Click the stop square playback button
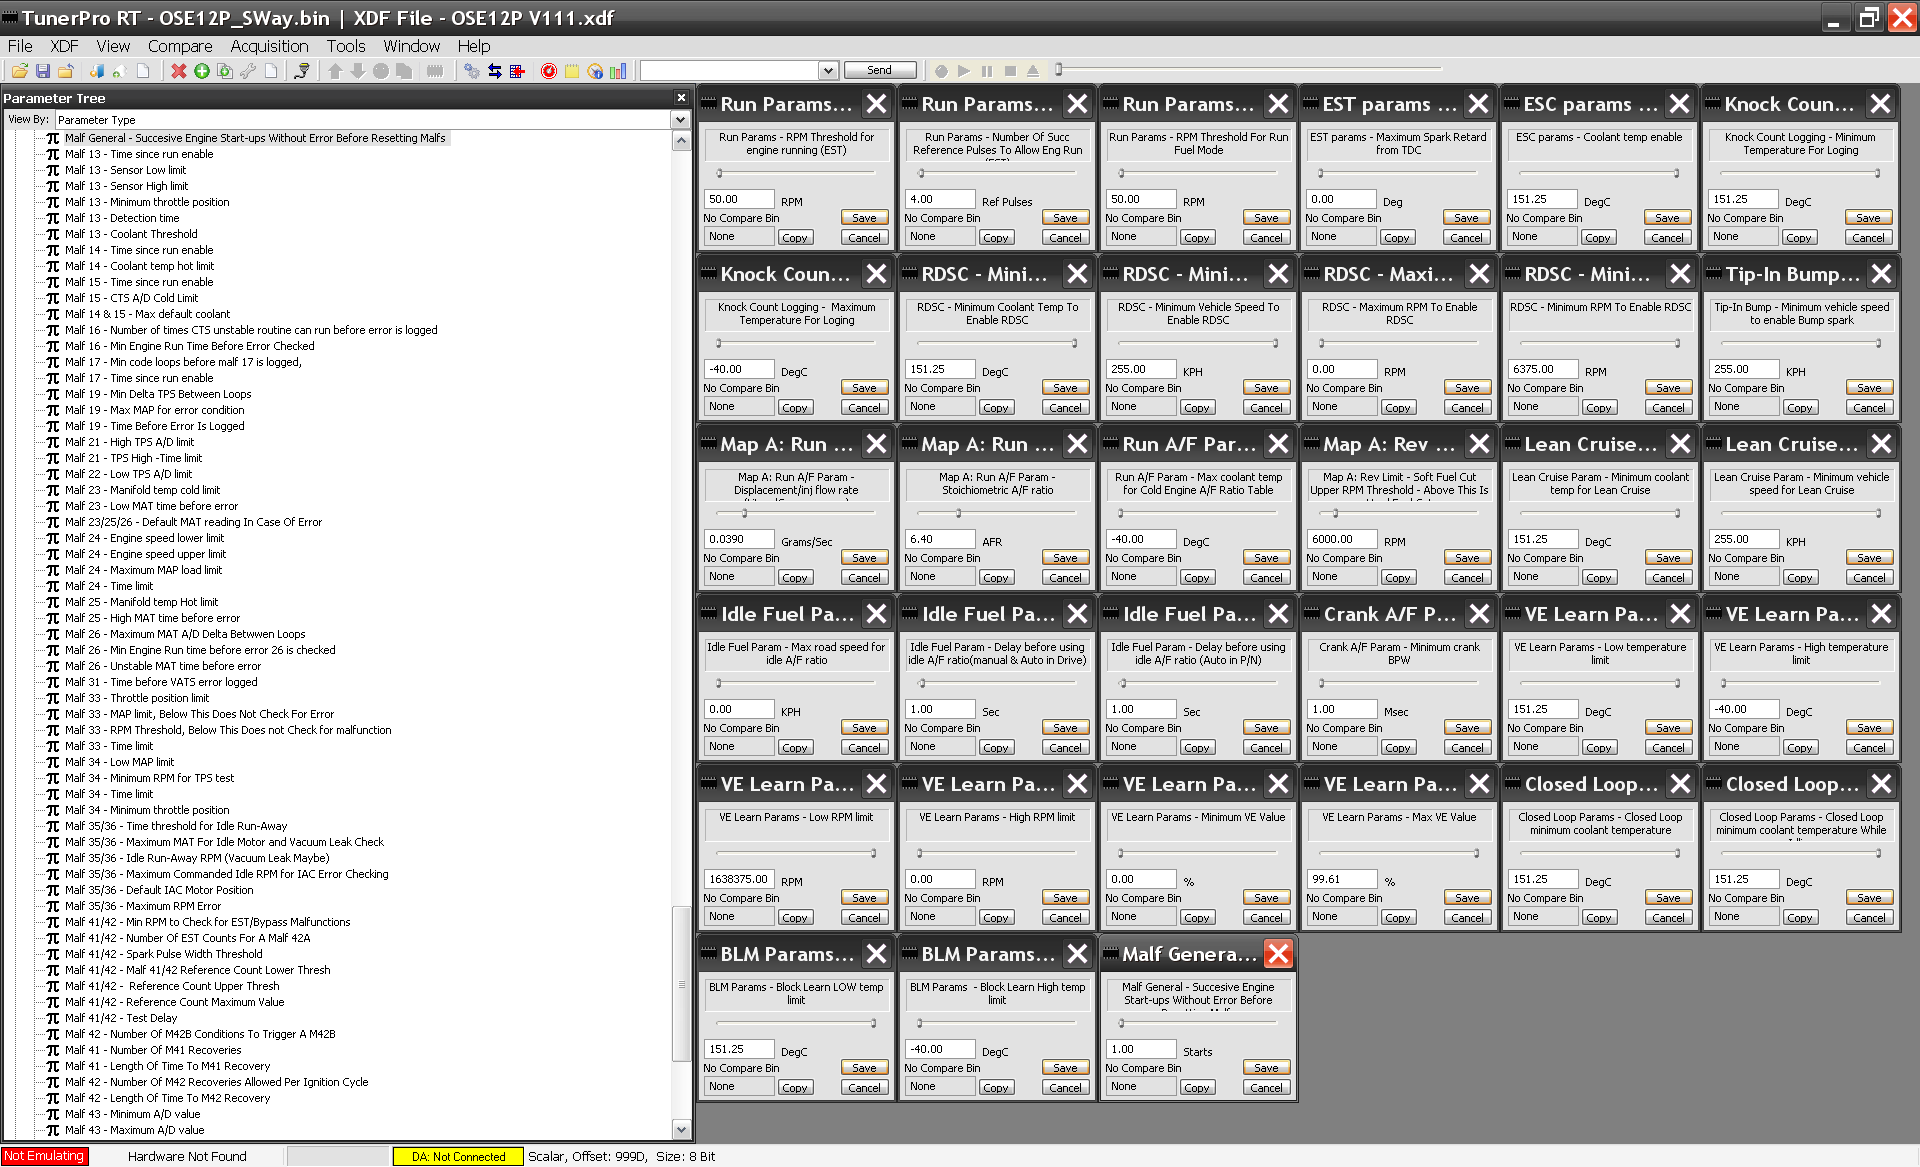The image size is (1920, 1167). pos(1010,71)
